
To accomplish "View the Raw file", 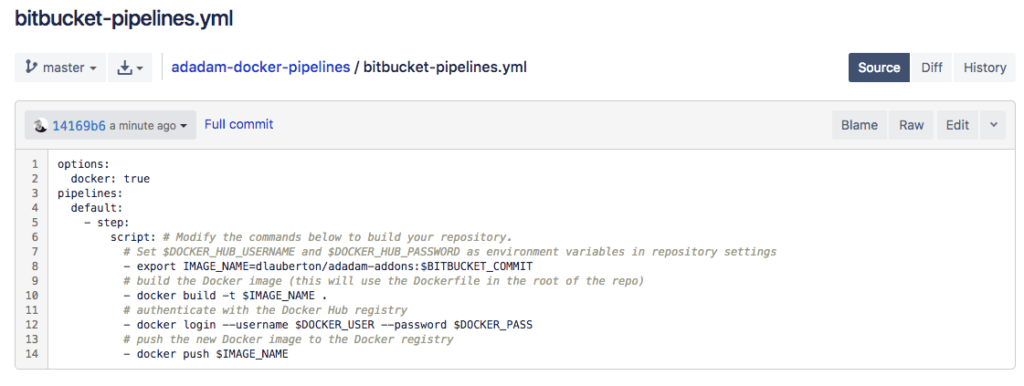I will point(912,125).
